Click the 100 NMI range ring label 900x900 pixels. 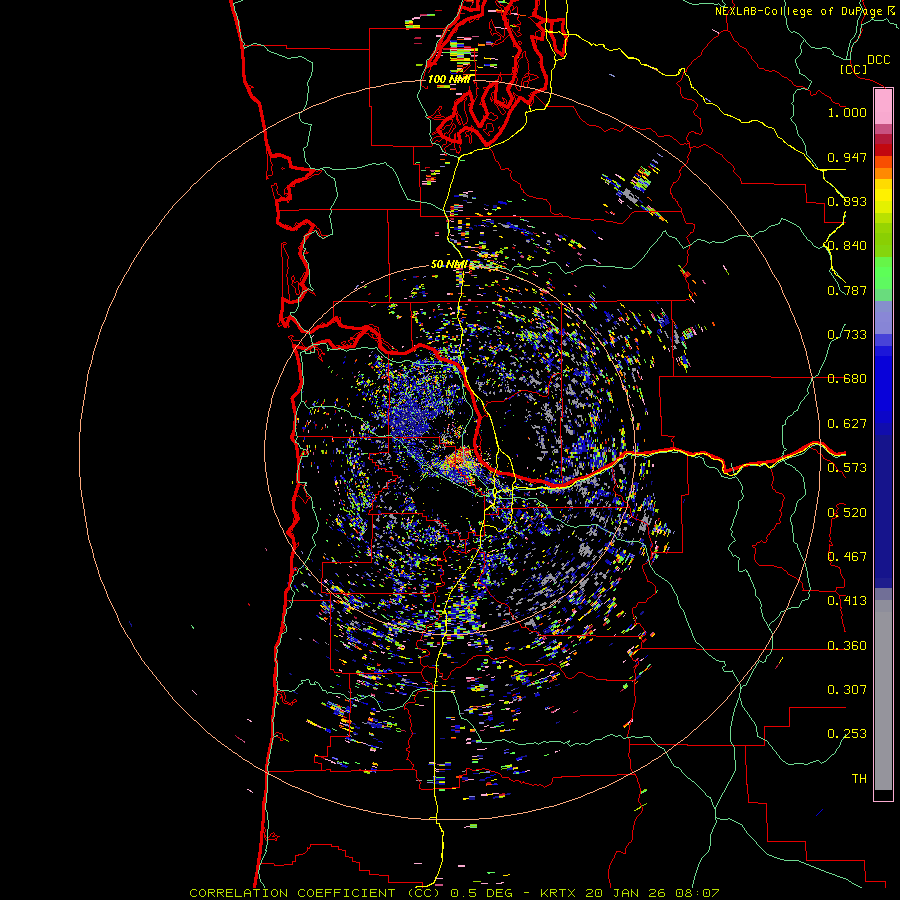(x=449, y=79)
